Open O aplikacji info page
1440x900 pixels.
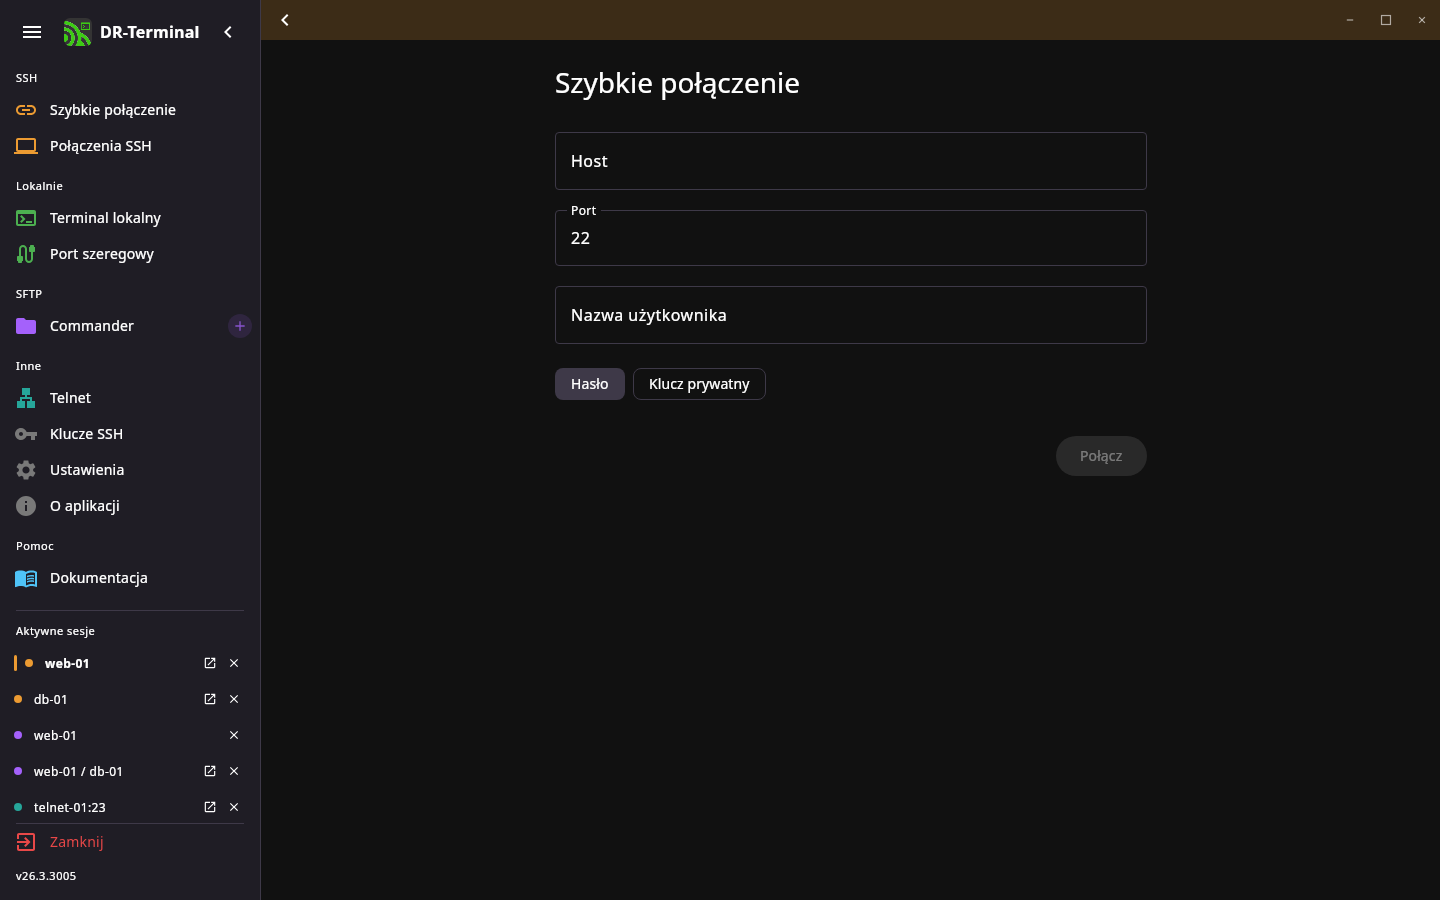click(x=130, y=506)
